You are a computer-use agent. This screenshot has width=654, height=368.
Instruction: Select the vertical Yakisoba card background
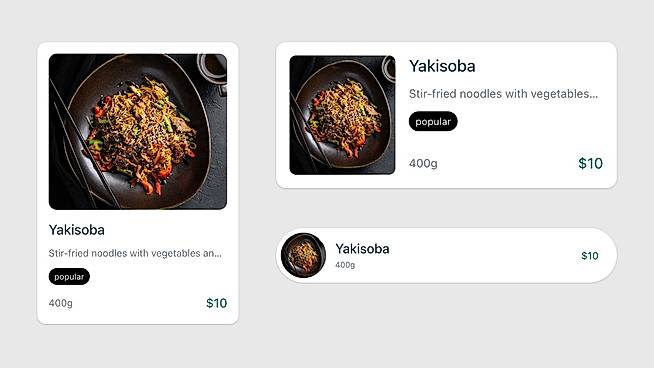(138, 183)
